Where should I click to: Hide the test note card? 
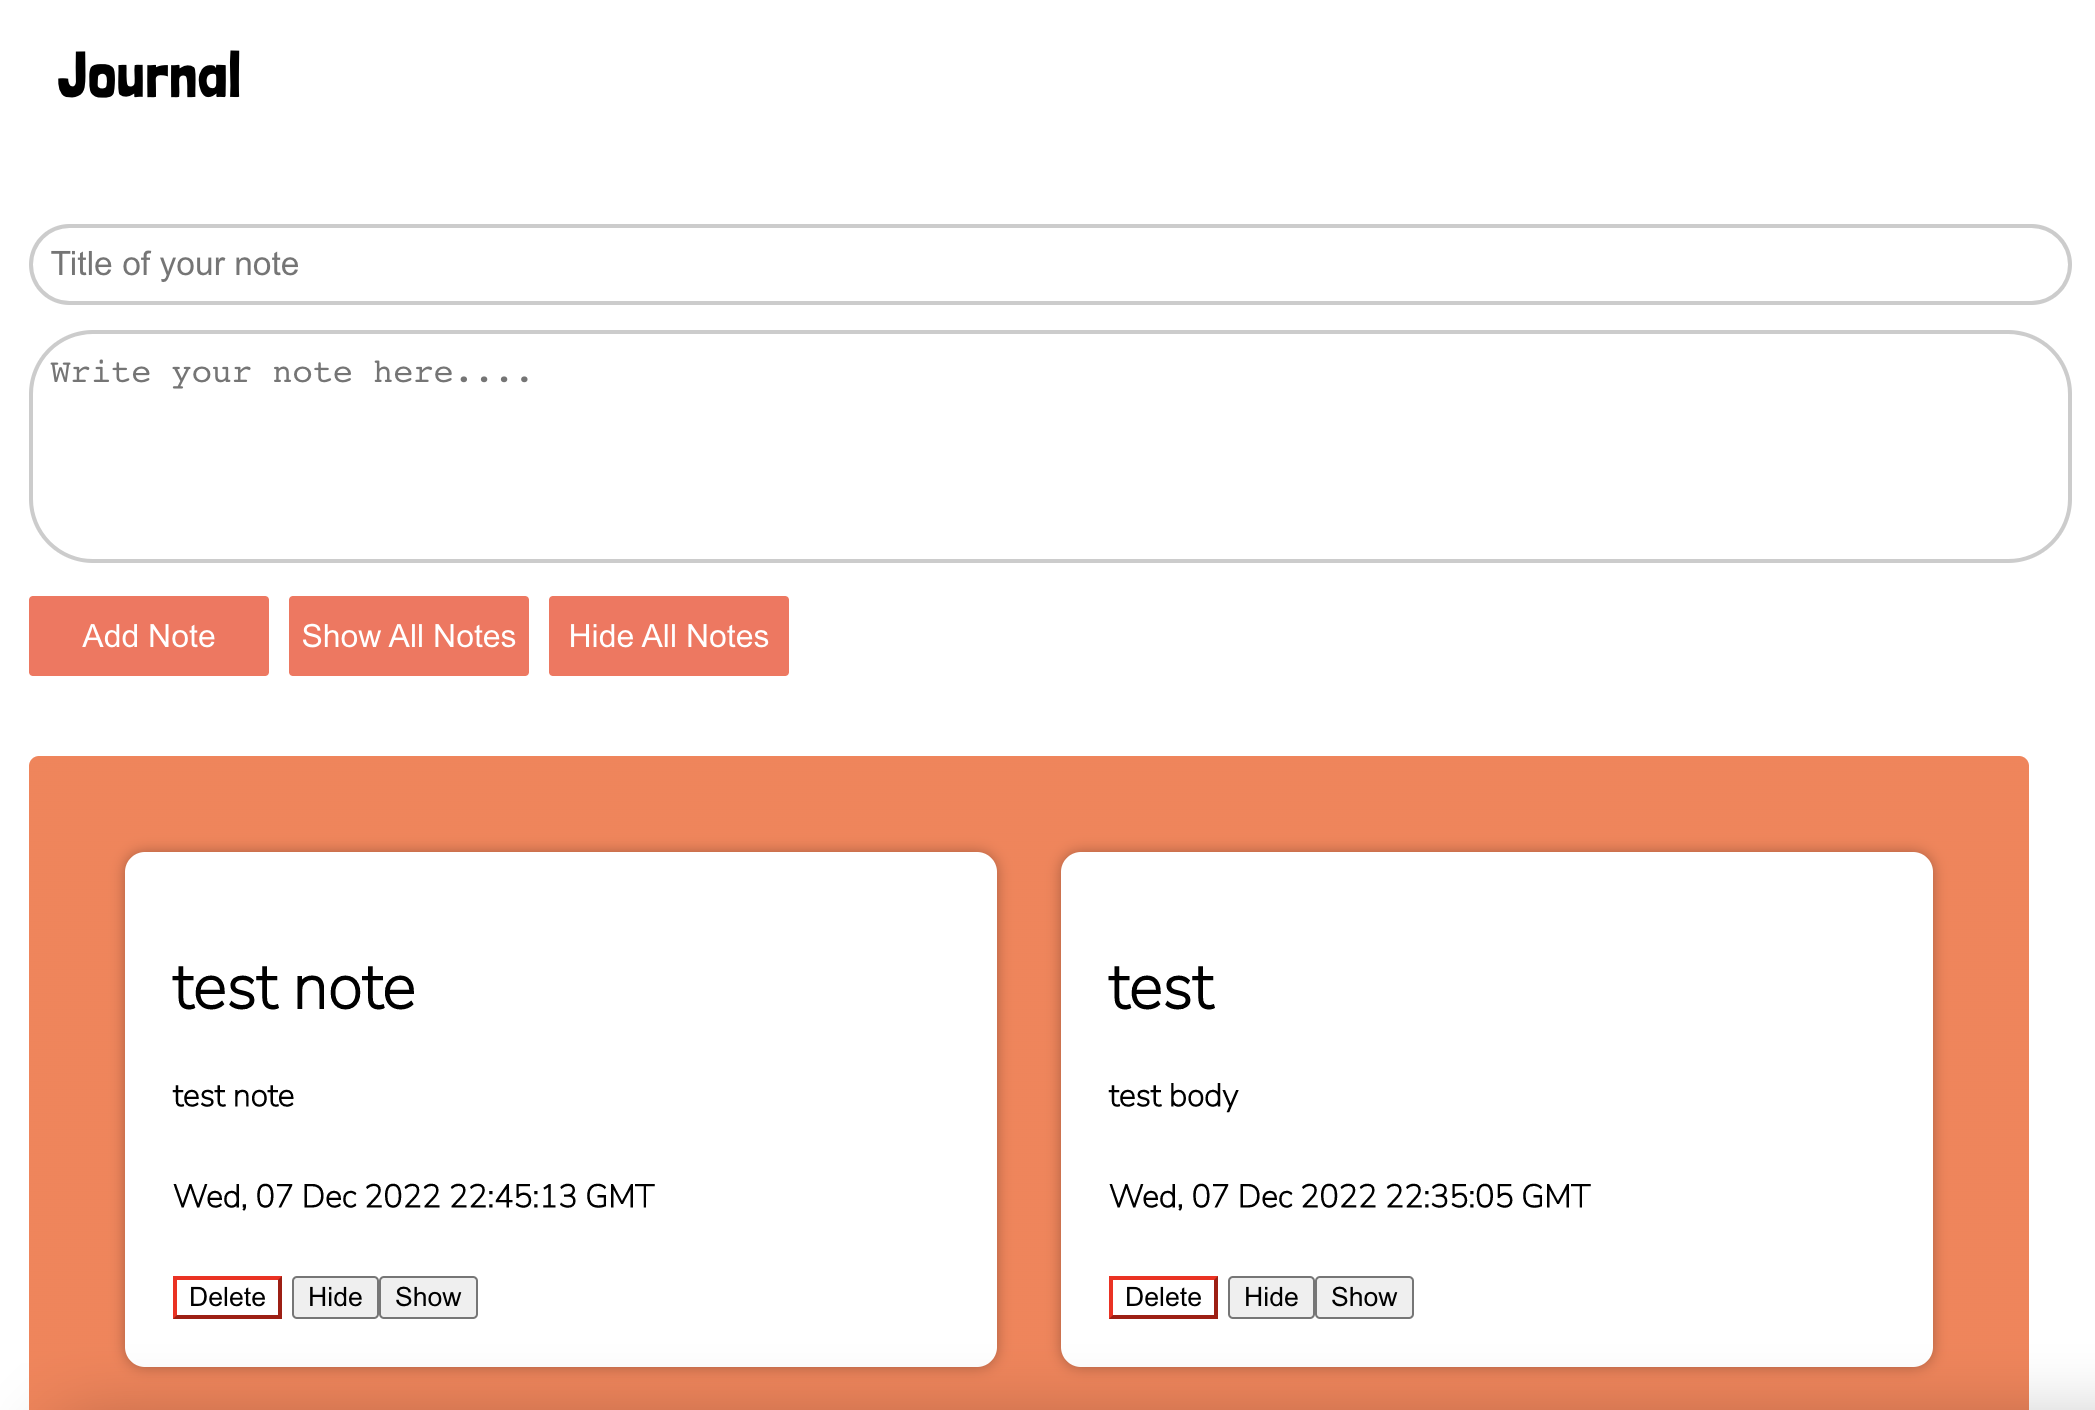334,1296
